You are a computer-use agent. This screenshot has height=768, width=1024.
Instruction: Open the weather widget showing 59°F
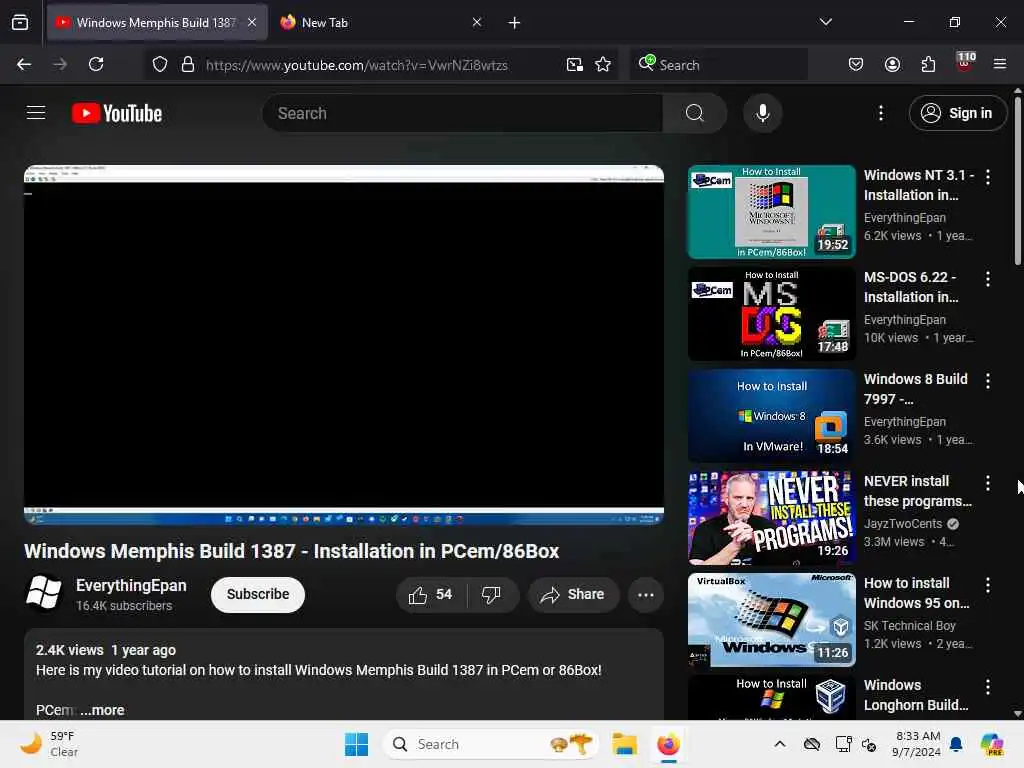[48, 744]
